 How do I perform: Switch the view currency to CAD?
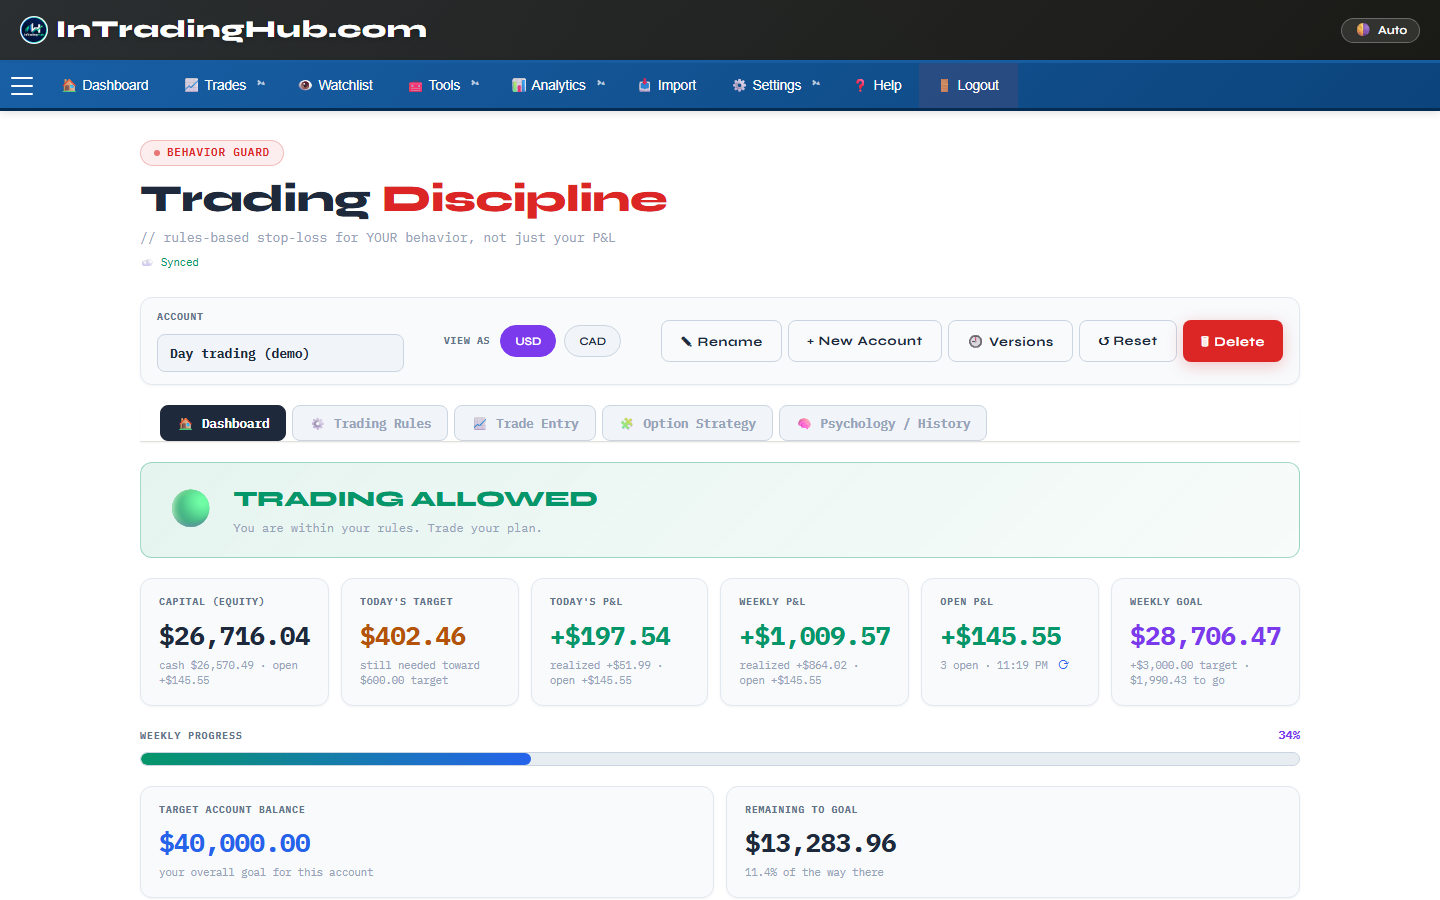click(x=592, y=341)
